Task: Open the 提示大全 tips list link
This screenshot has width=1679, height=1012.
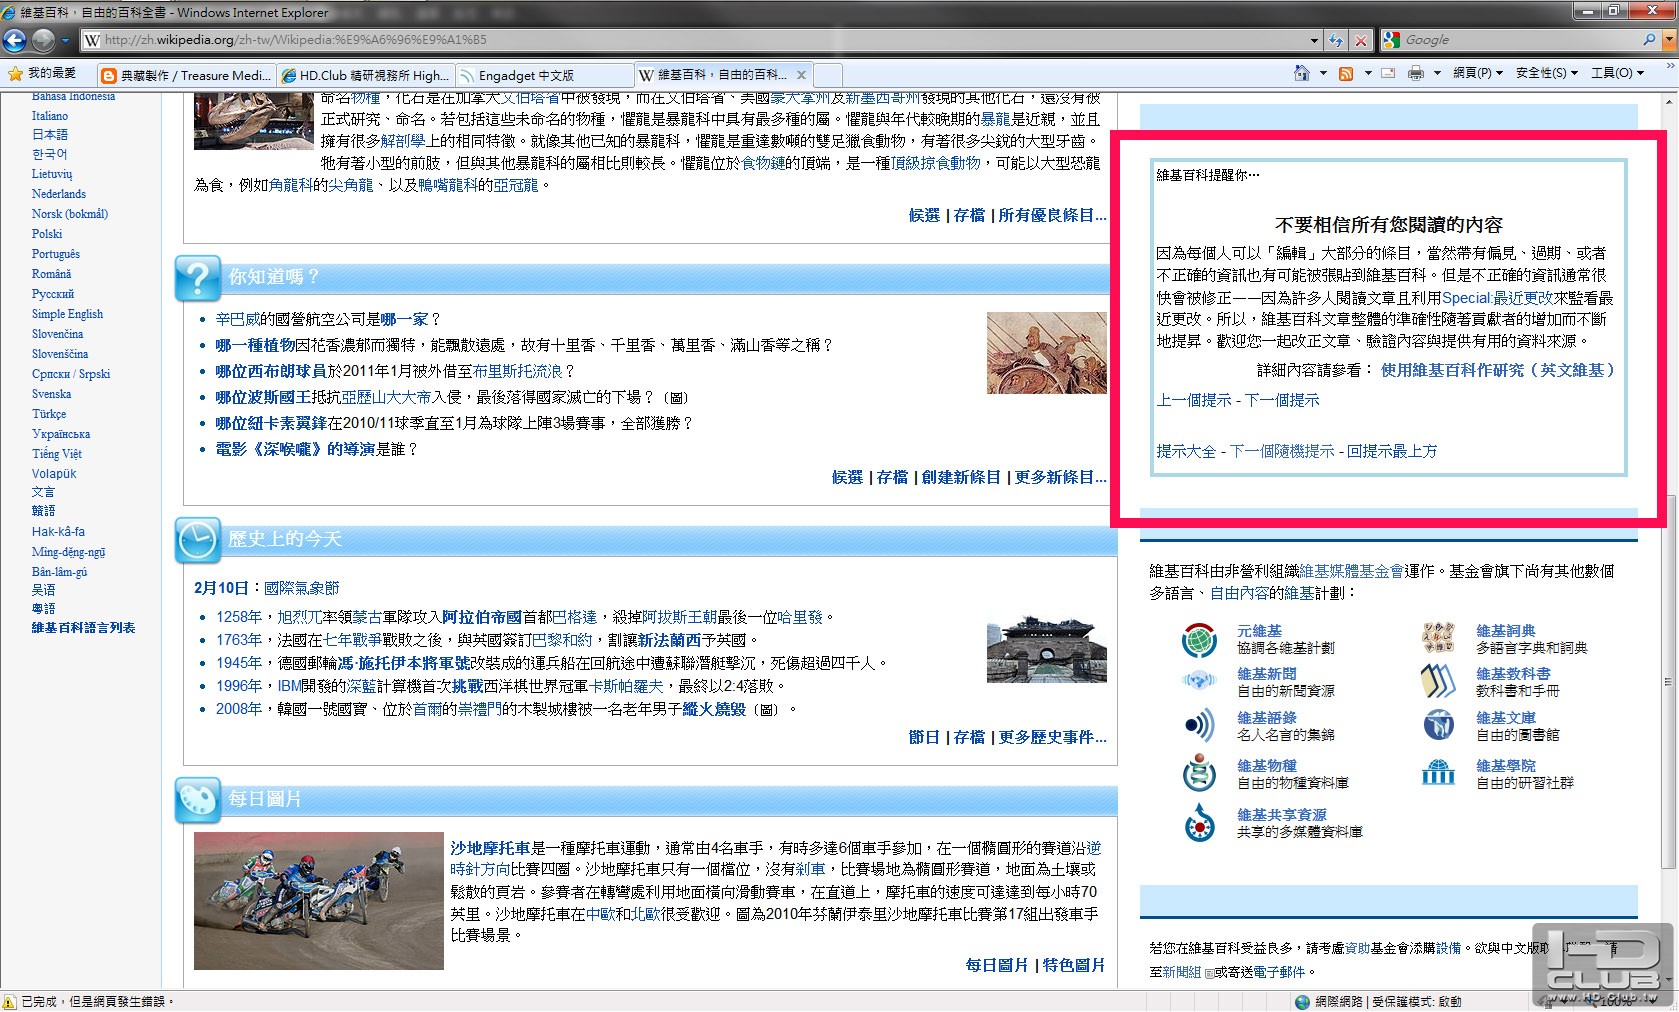Action: [1186, 451]
